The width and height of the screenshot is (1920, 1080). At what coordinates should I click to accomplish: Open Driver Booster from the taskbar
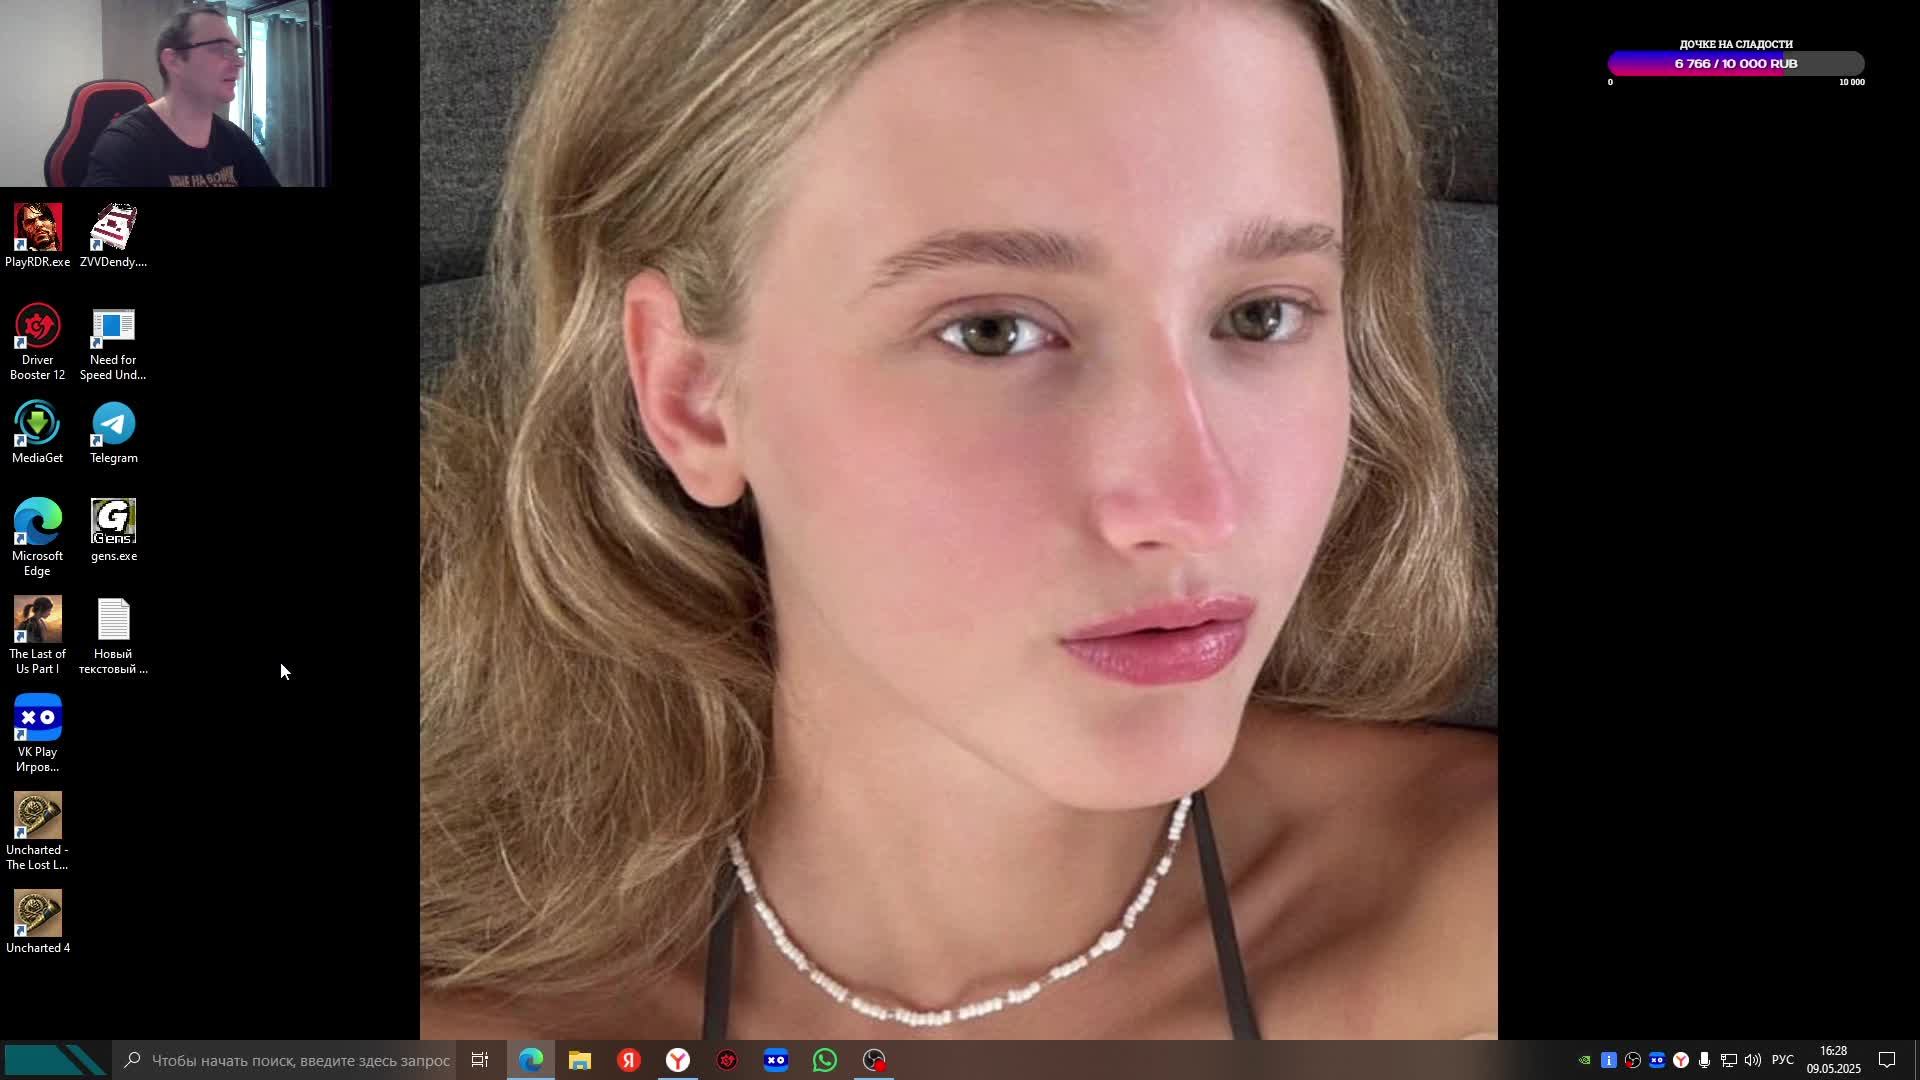(x=727, y=1060)
